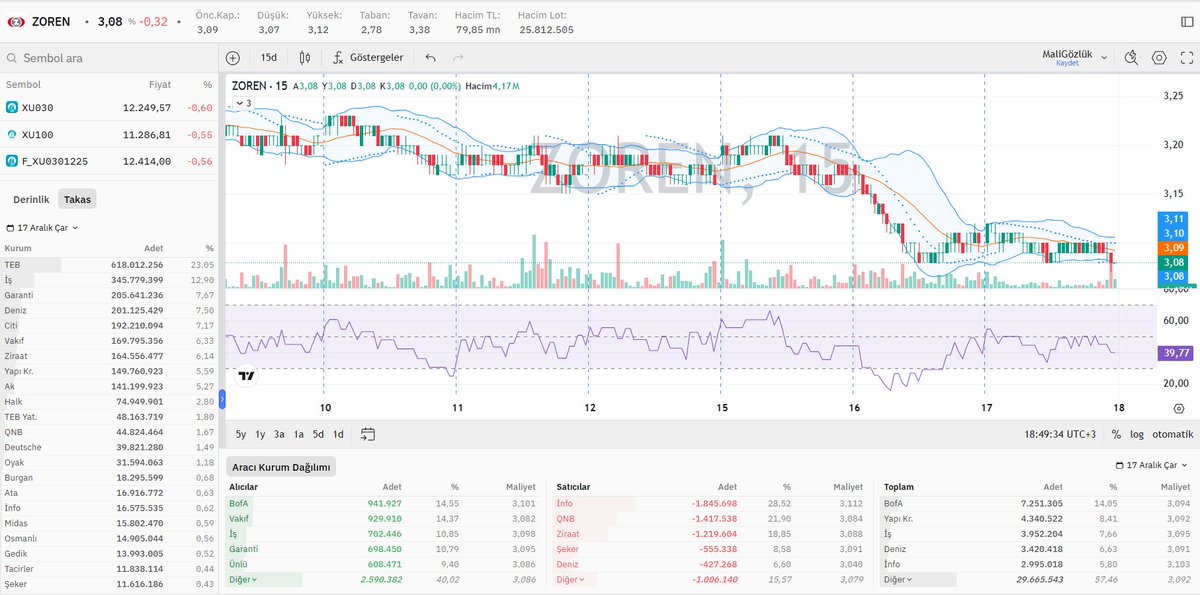Screen dimensions: 1200x595
Task: Sort Takas list by Adet column header
Action: tap(153, 248)
